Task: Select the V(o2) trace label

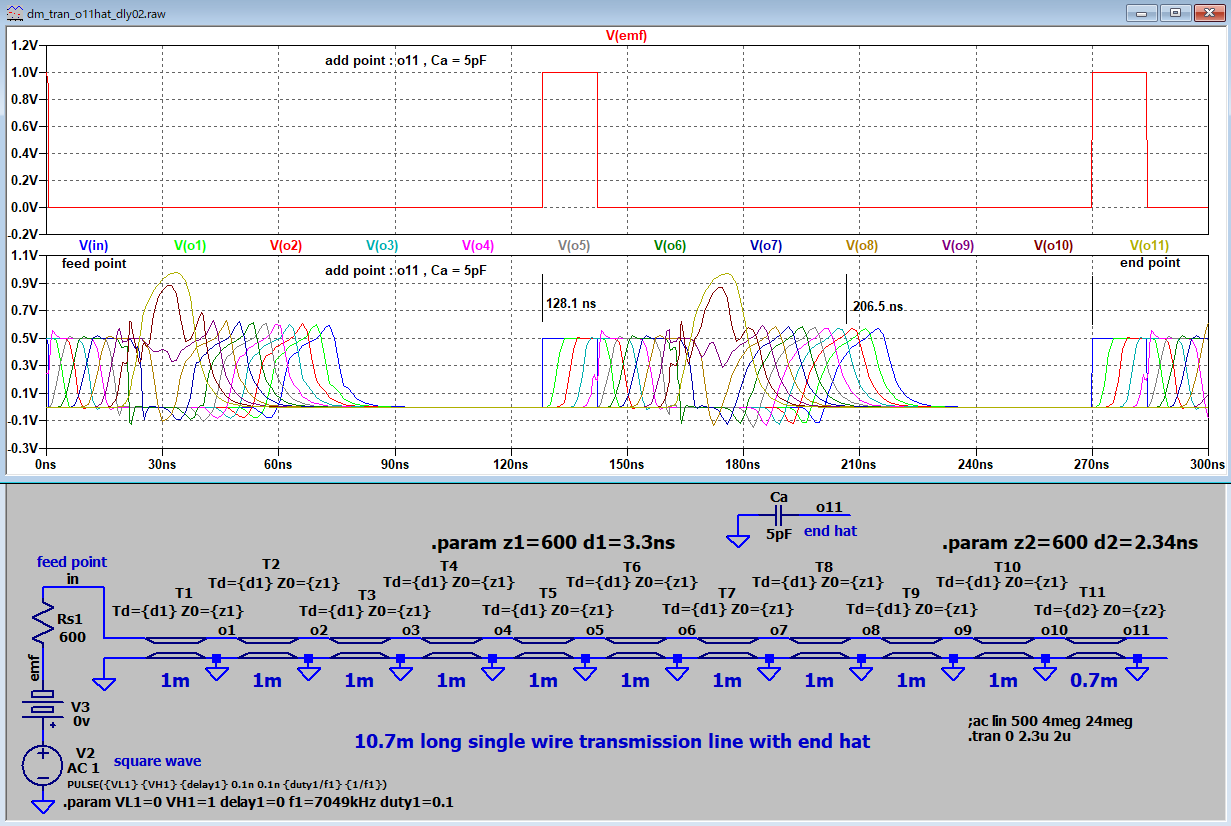Action: coord(285,246)
